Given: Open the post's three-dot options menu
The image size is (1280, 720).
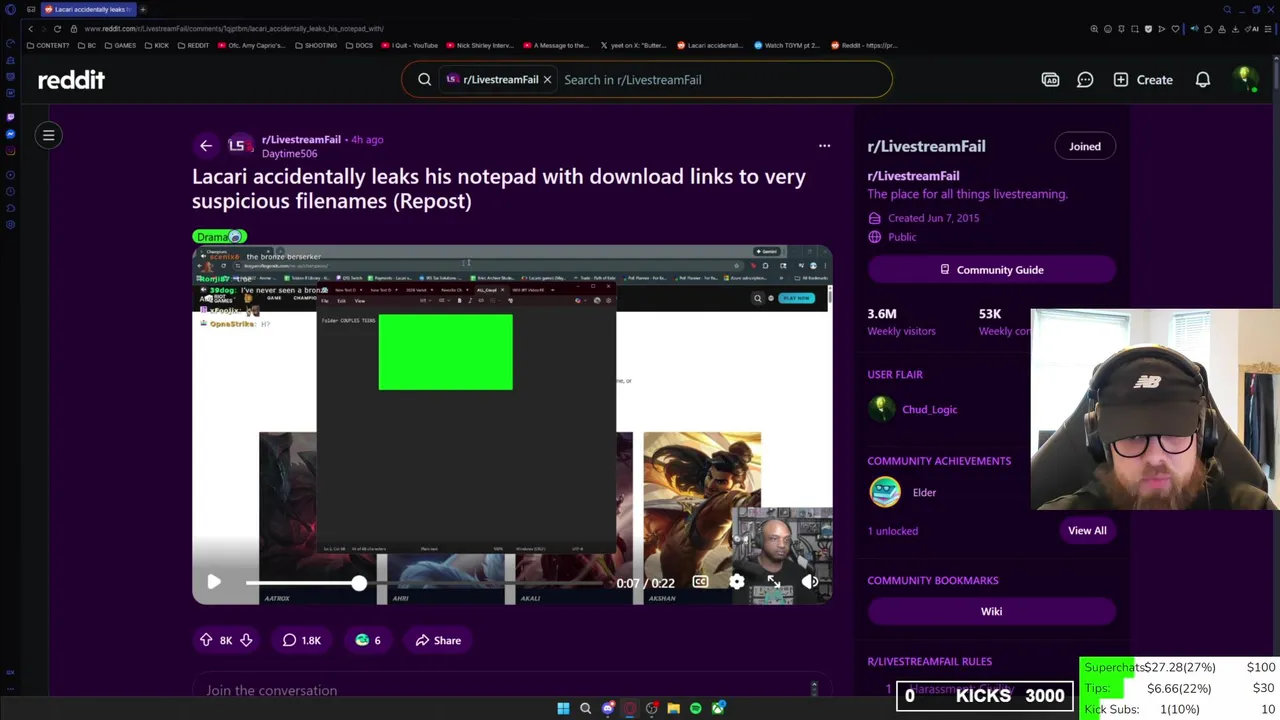Looking at the screenshot, I should tap(824, 146).
